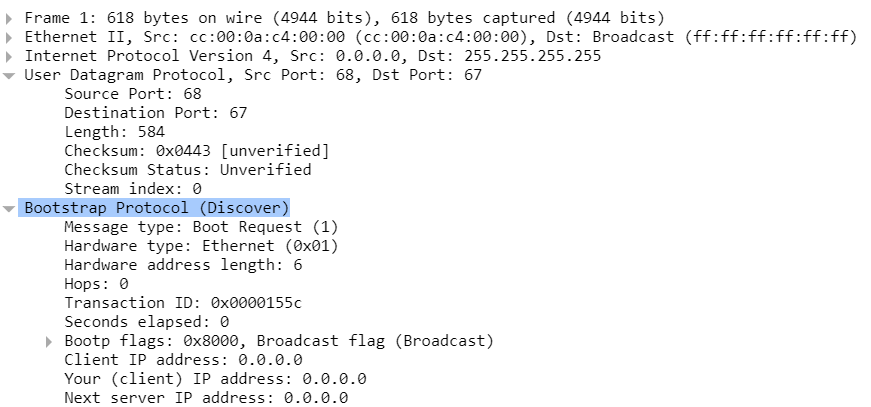This screenshot has width=871, height=407.
Task: Collapse the Bootstrap Protocol (Discover) arrow
Action: 9,209
